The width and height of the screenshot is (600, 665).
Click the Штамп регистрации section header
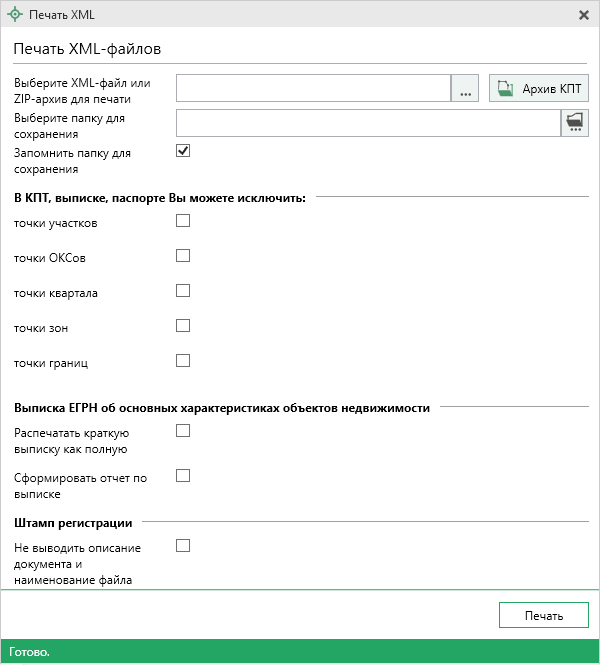click(x=73, y=522)
